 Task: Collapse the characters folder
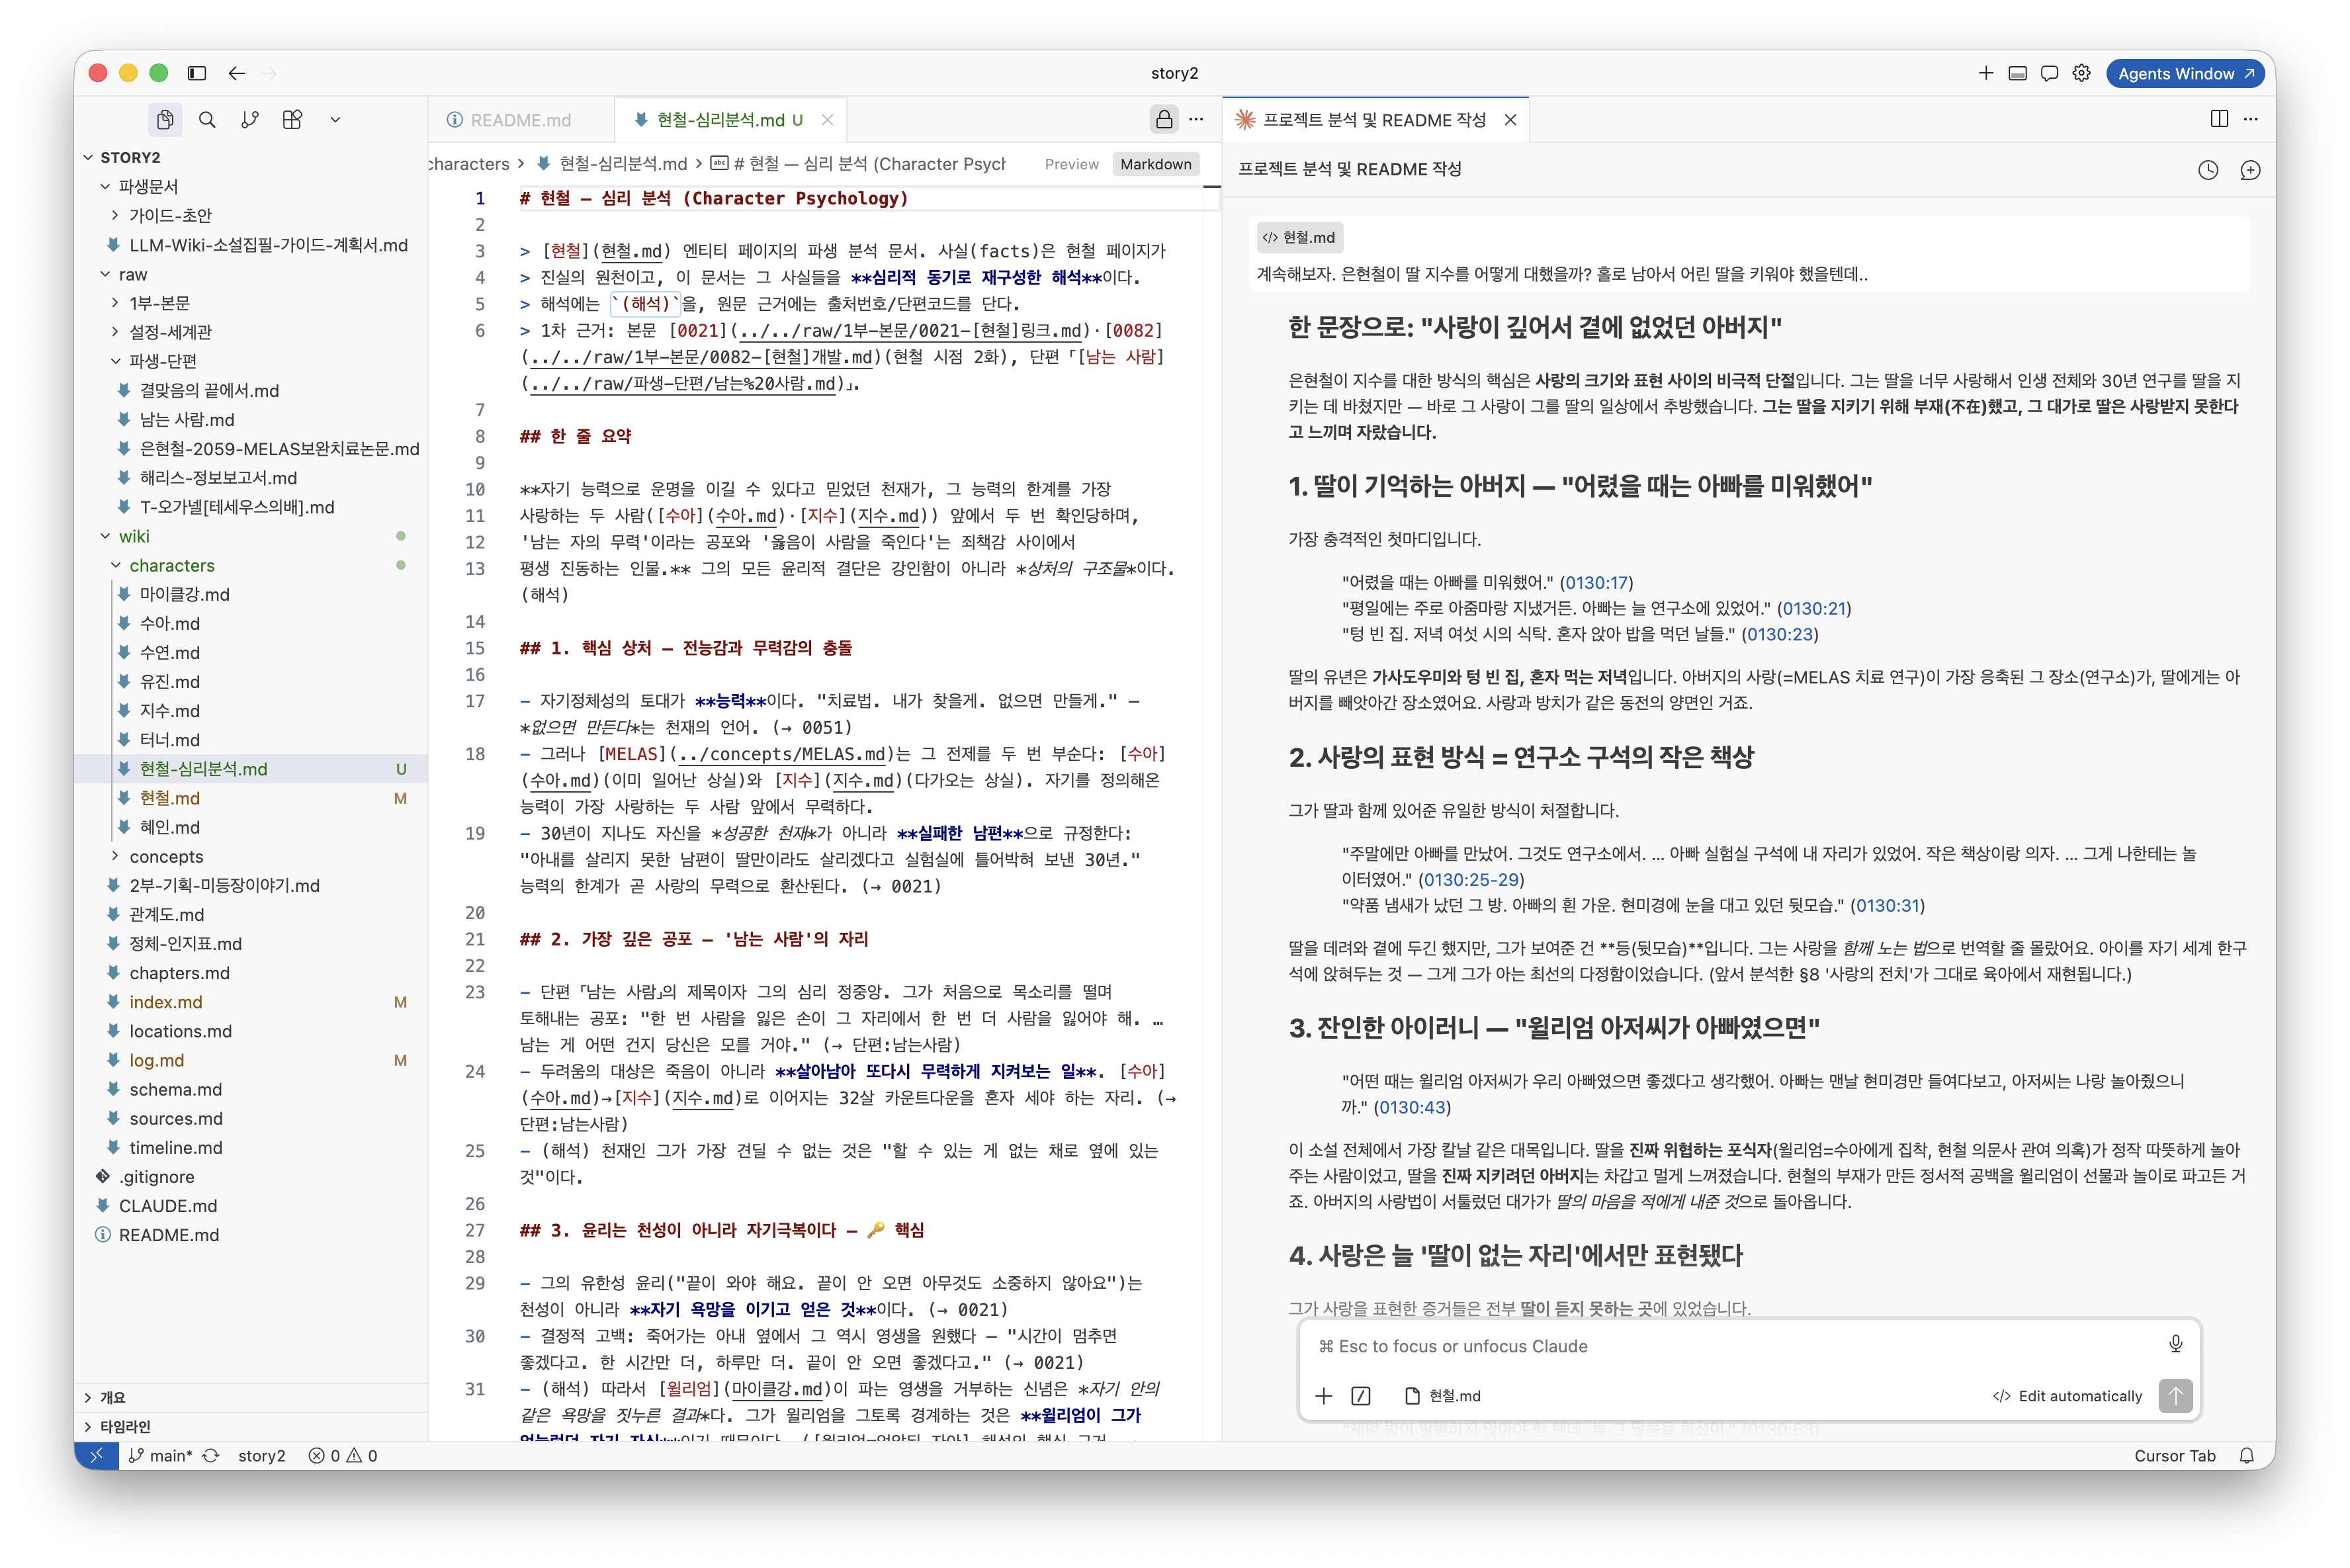[x=171, y=565]
